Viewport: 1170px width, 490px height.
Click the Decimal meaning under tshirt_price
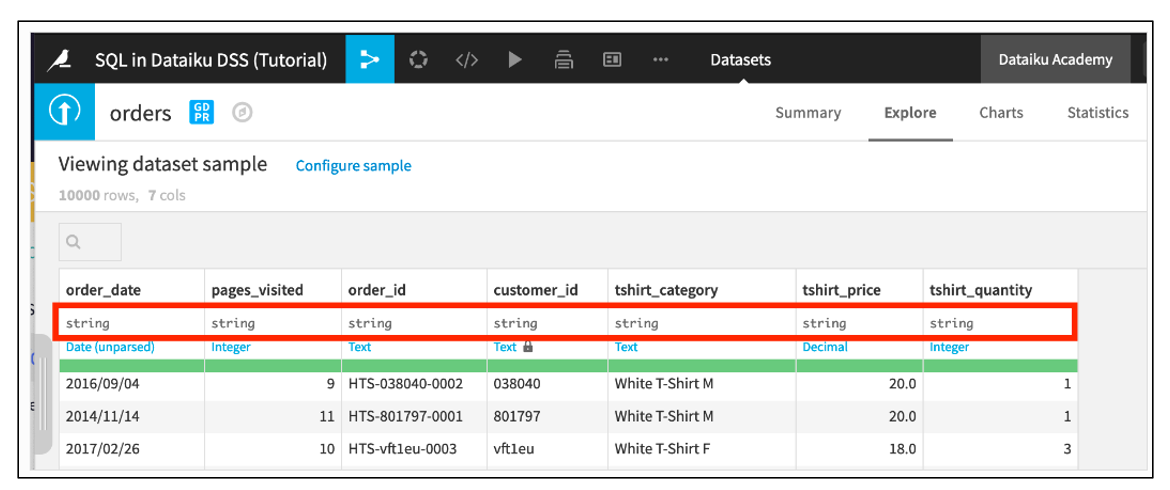pos(825,347)
